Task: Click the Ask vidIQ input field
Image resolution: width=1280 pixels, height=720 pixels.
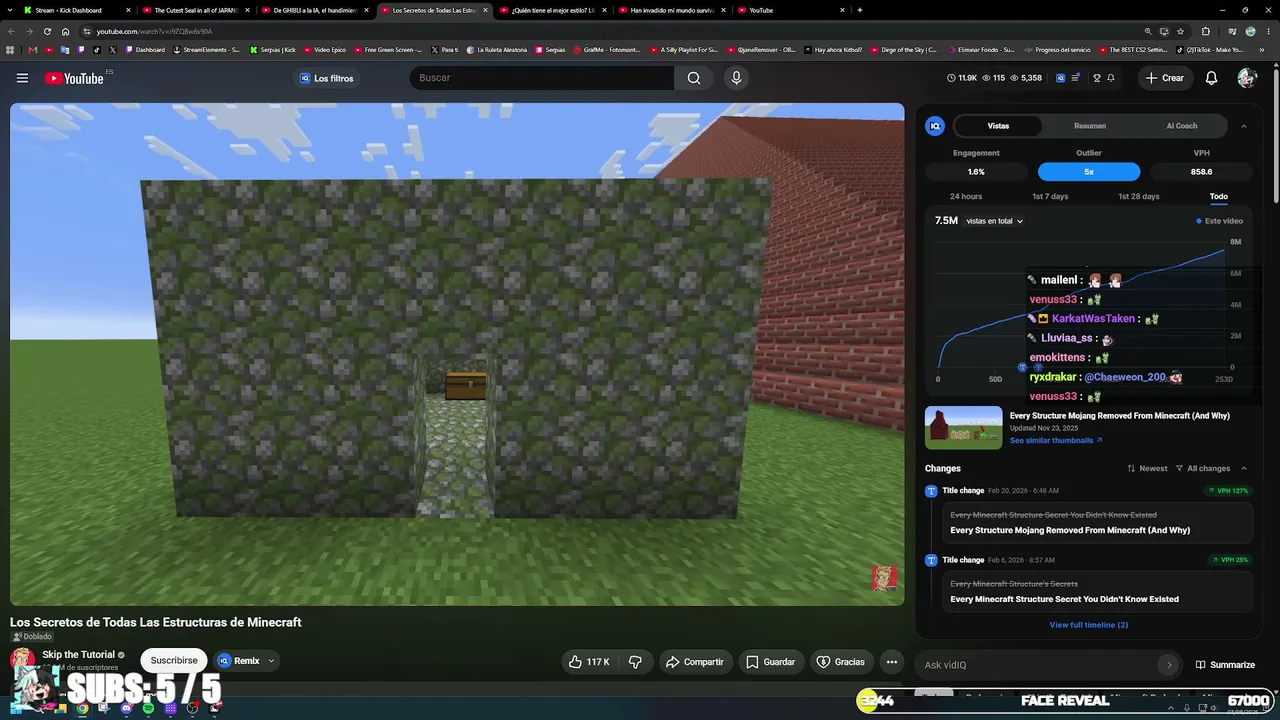Action: click(1040, 665)
